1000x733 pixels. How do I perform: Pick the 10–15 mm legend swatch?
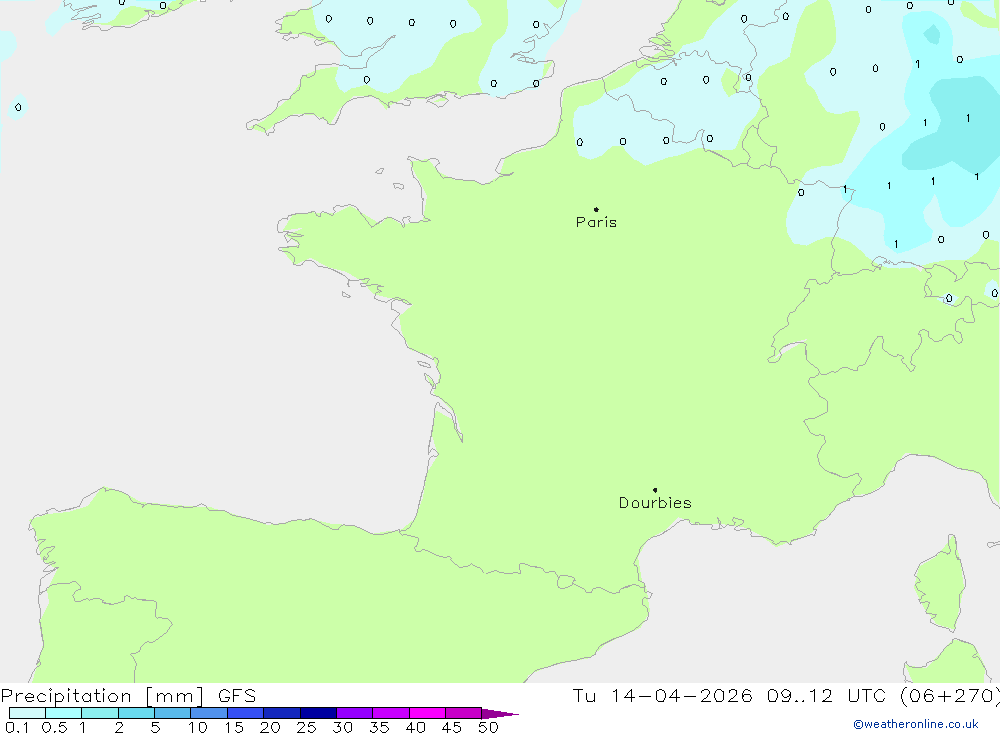coord(209,713)
